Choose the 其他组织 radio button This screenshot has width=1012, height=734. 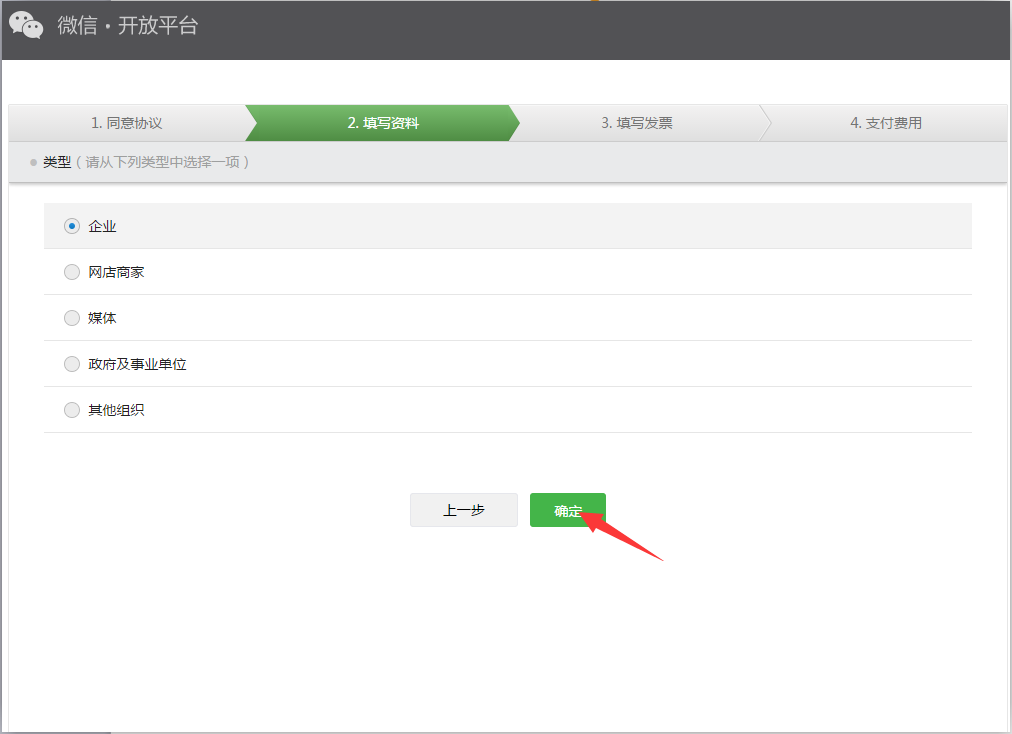72,410
